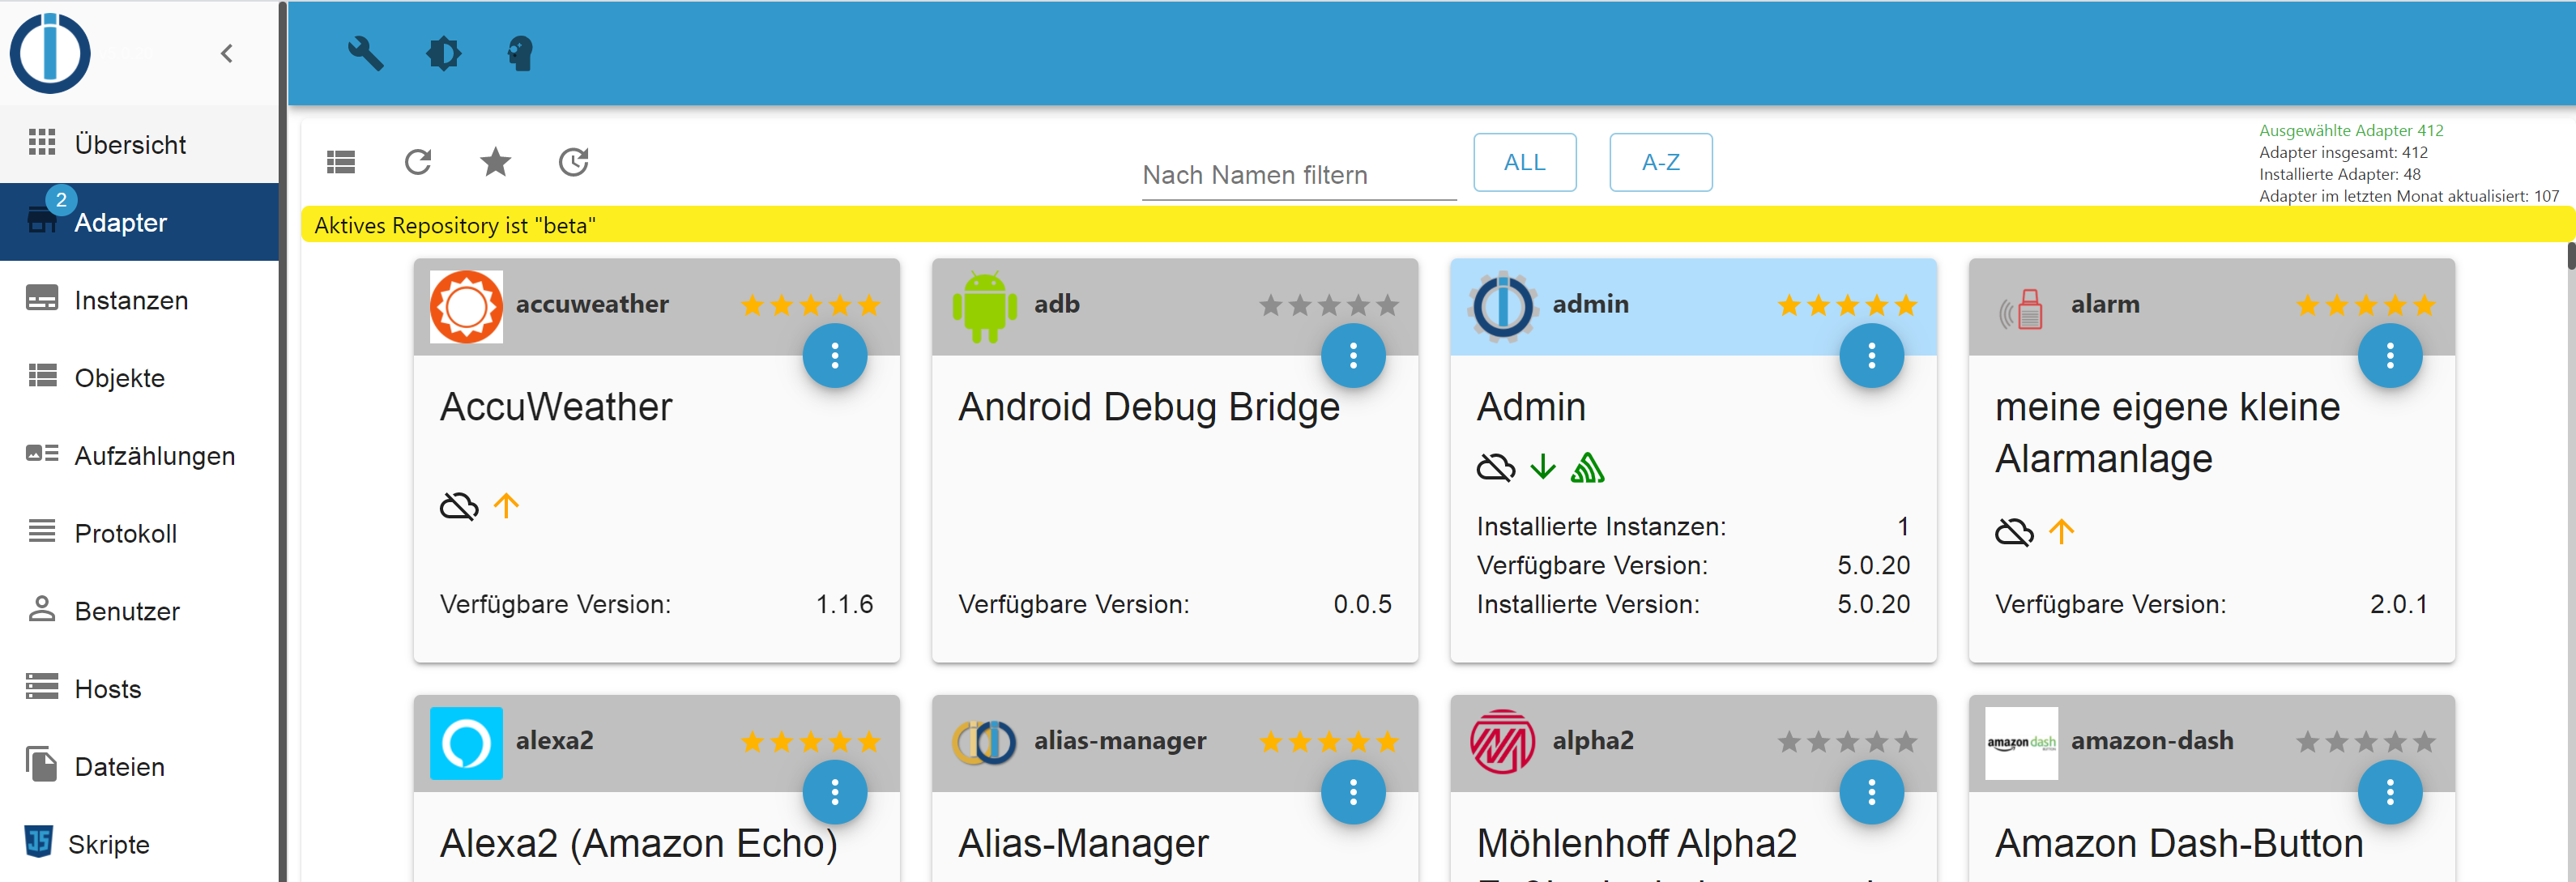This screenshot has width=2576, height=882.
Task: Open the wrench settings icon
Action: coord(365,53)
